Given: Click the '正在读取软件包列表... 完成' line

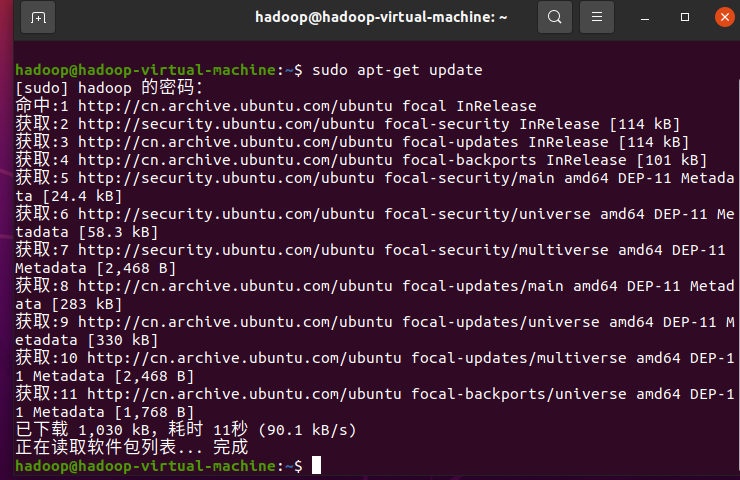Looking at the screenshot, I should pos(132,447).
